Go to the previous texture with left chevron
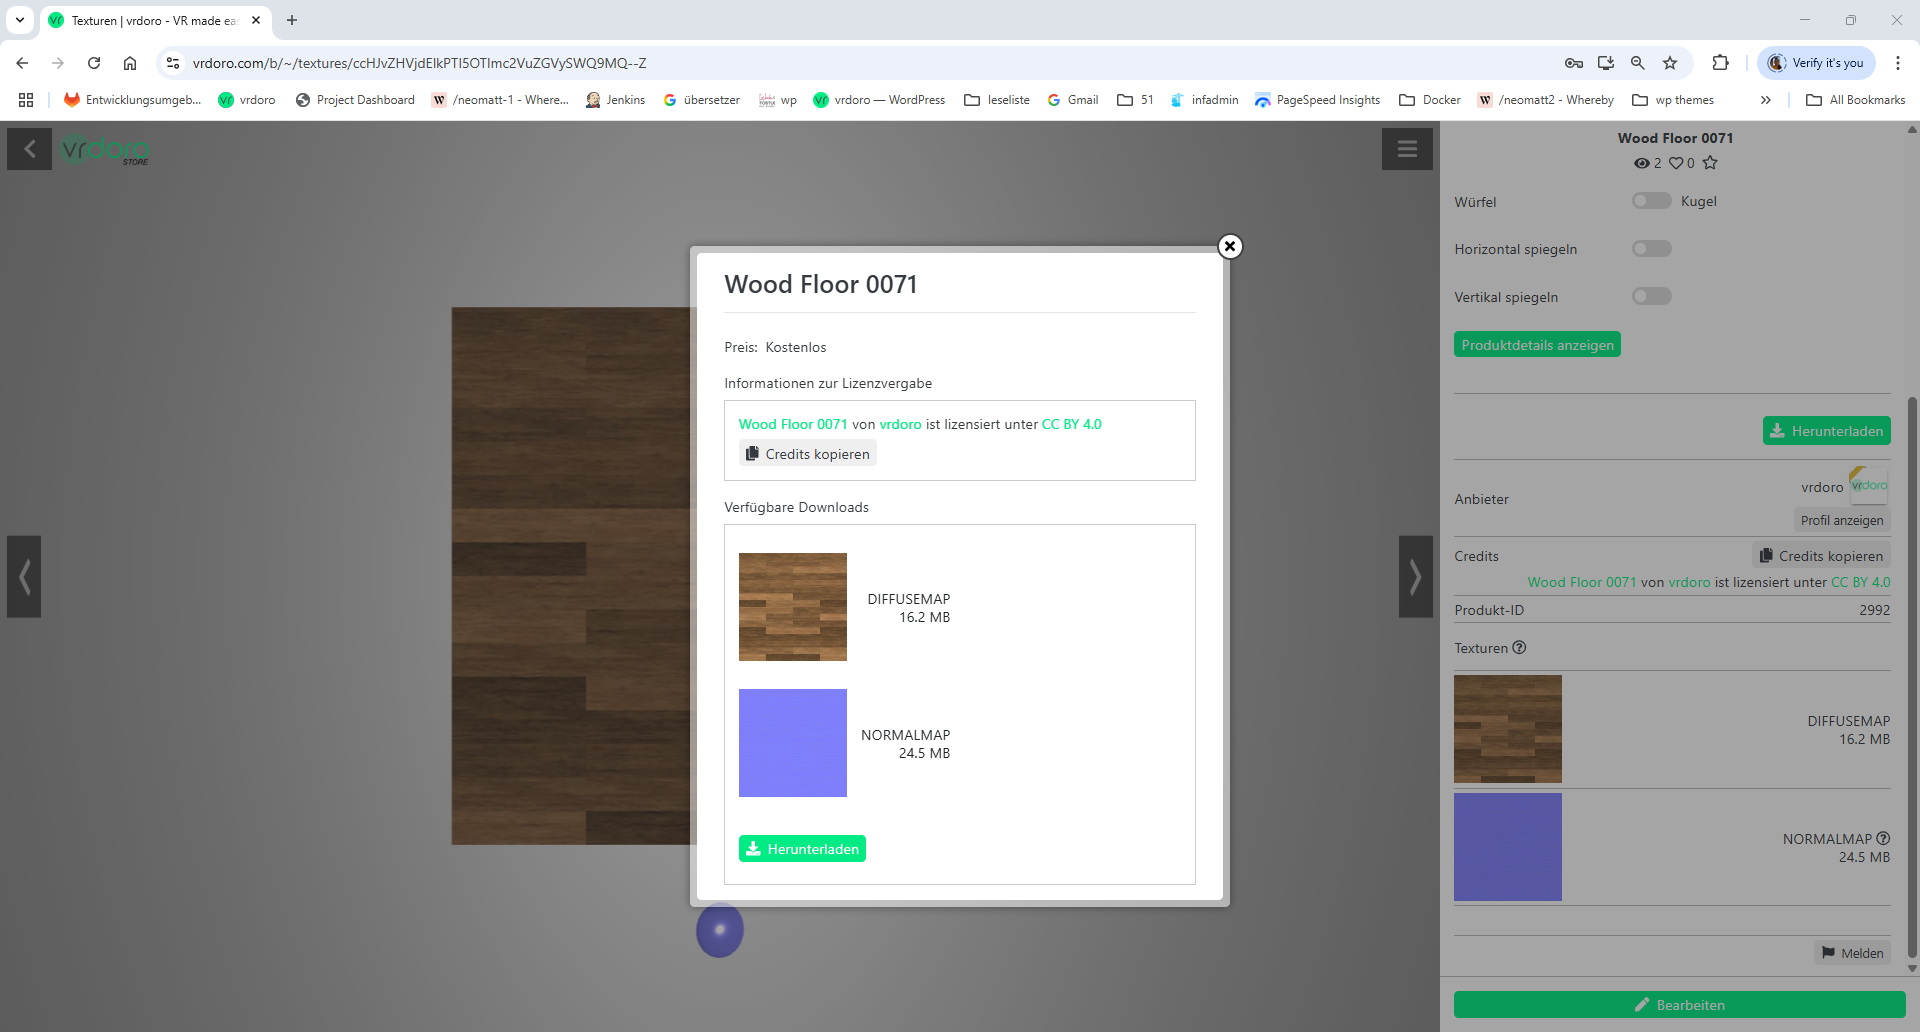 (24, 576)
